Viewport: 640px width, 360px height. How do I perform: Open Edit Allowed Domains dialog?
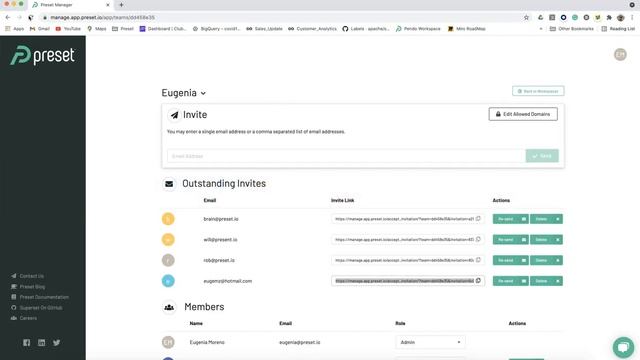click(x=523, y=114)
